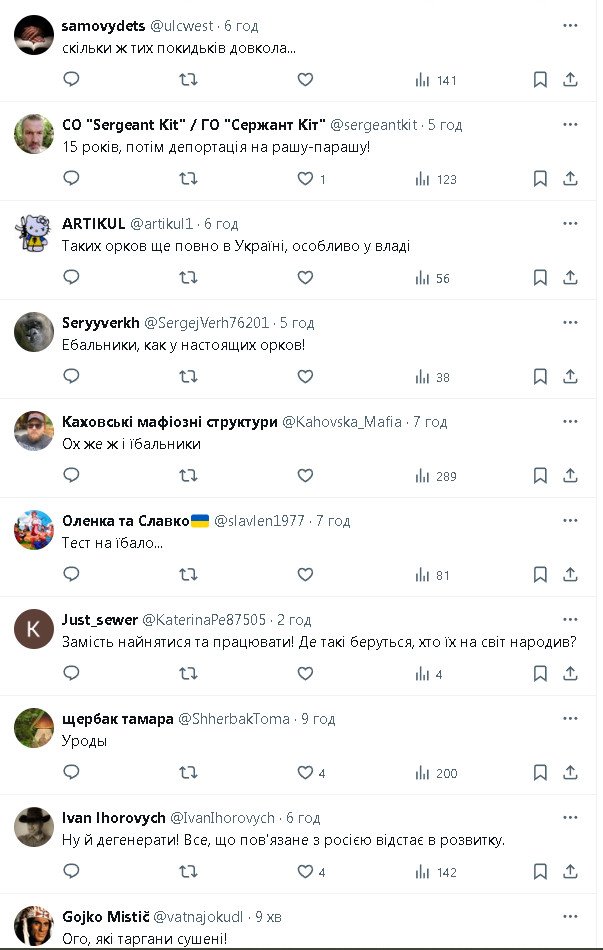Repost щербак тамара's comment

point(187,773)
